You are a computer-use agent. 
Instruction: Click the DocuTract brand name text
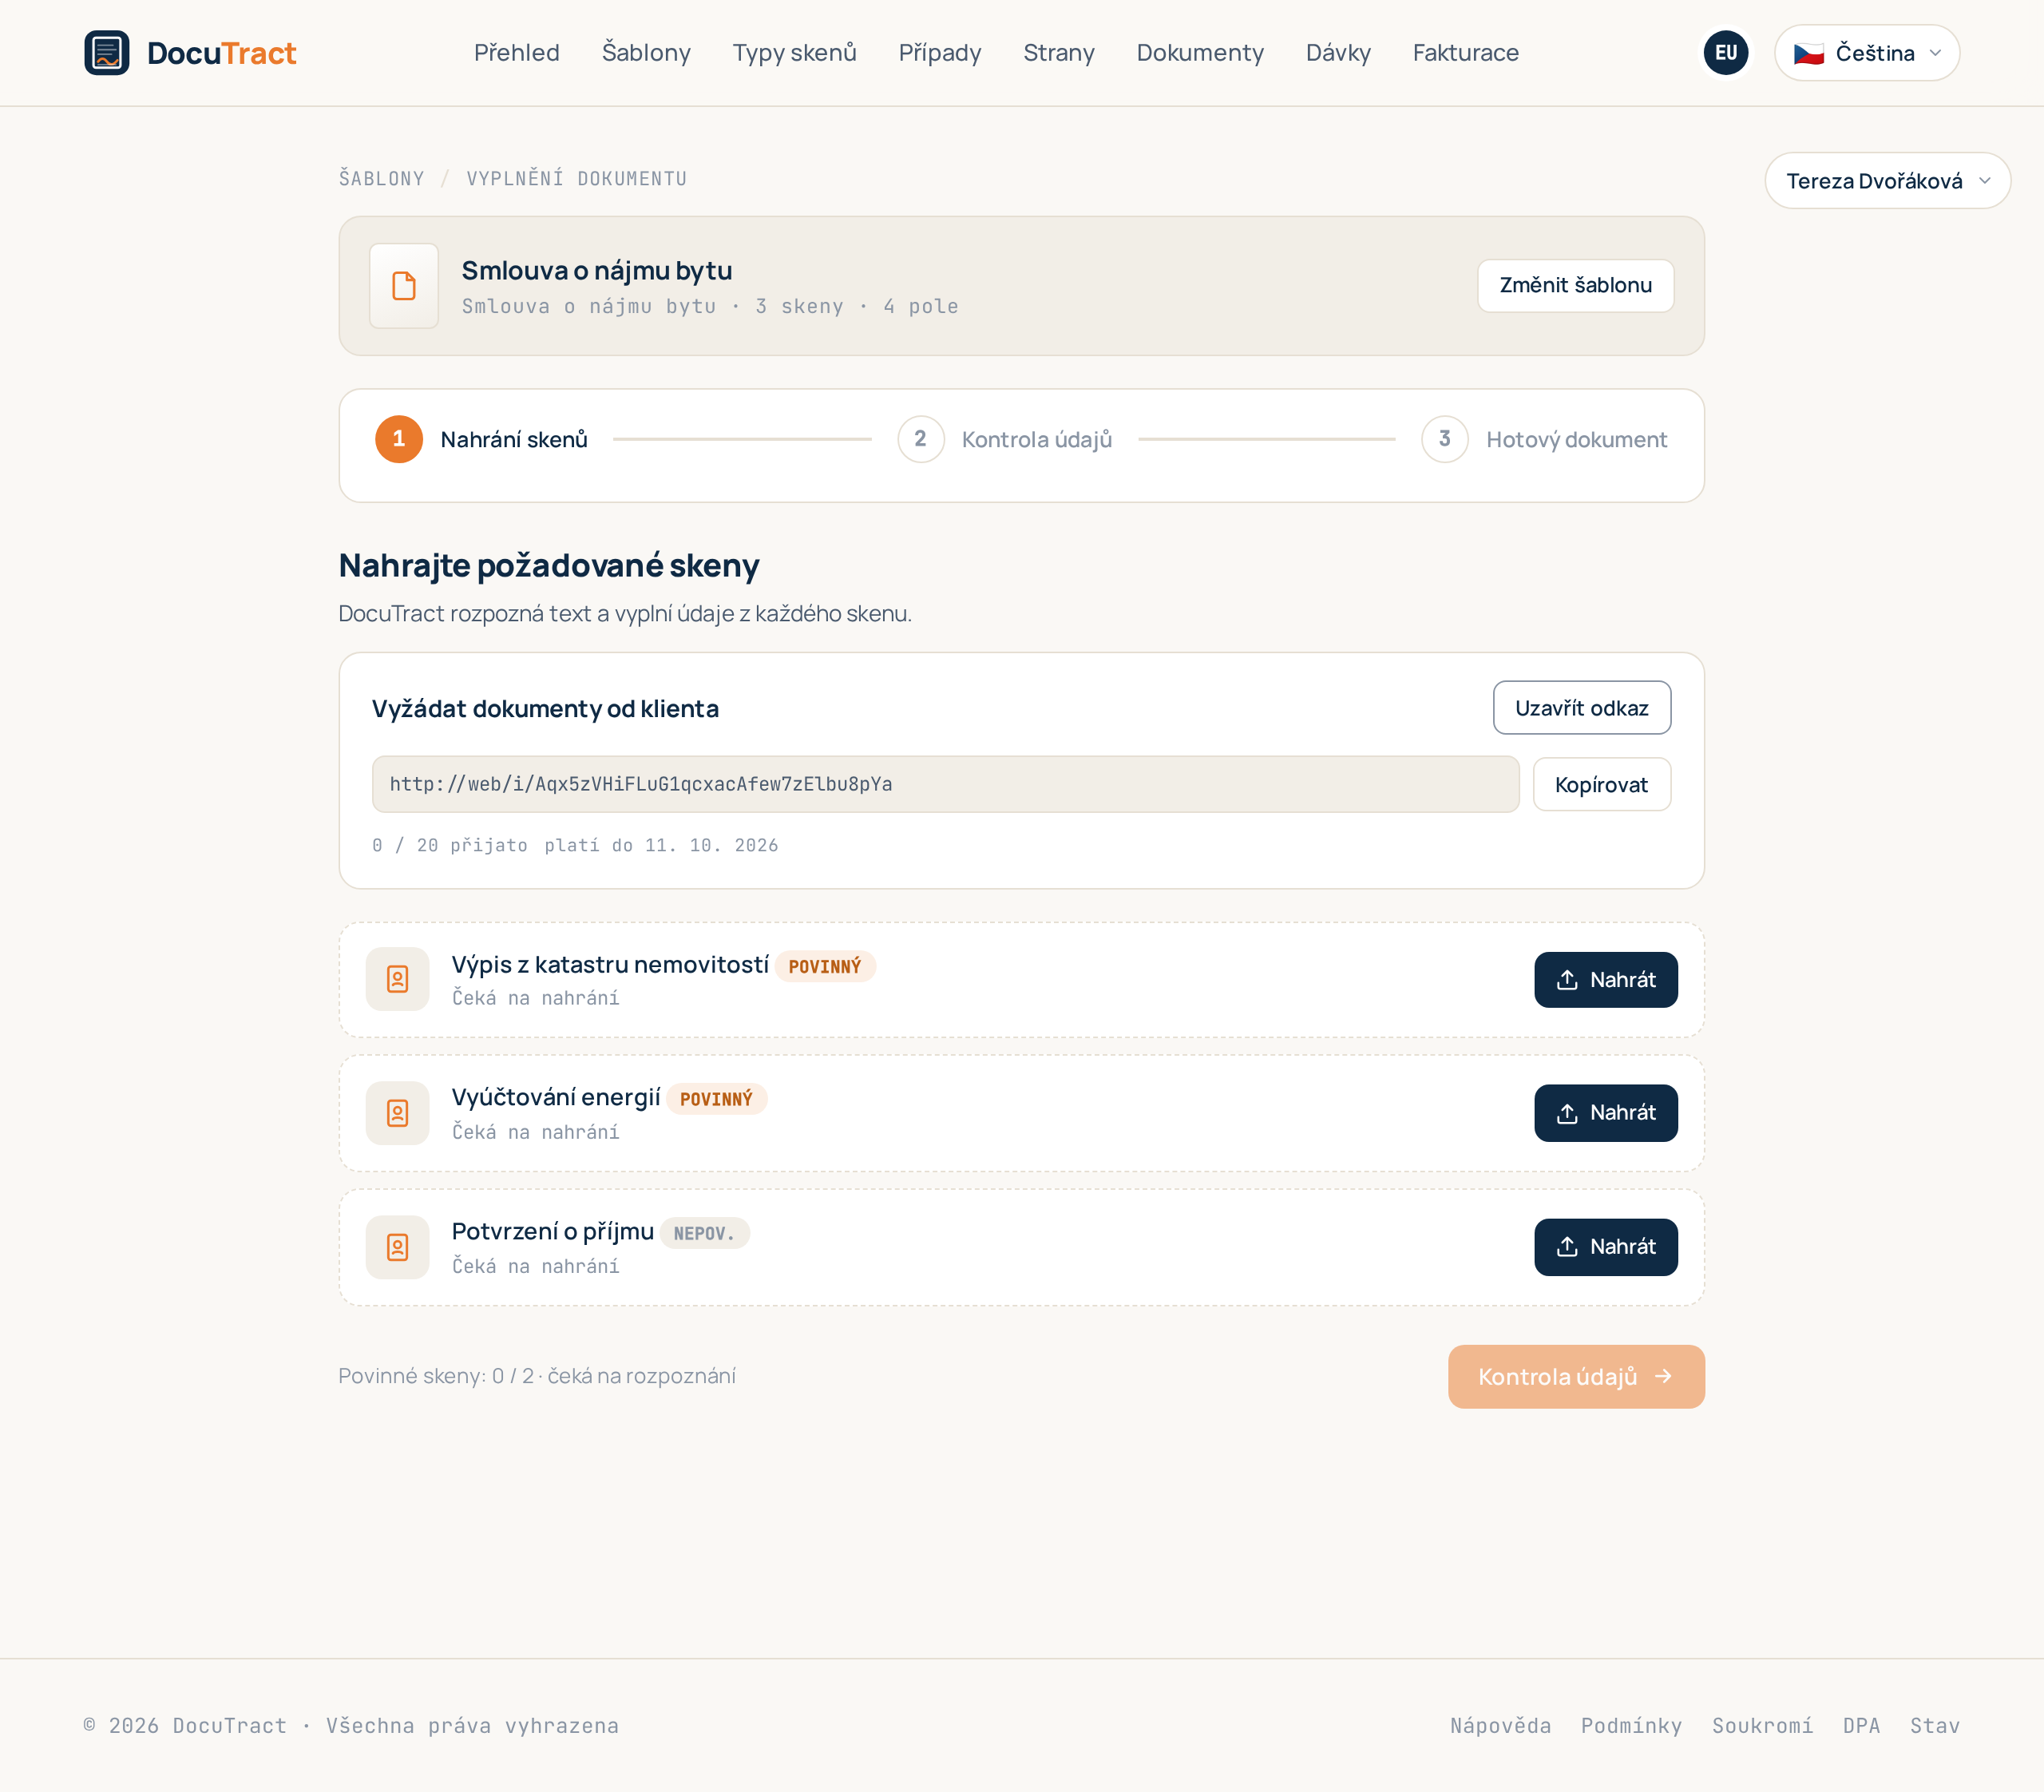point(222,53)
